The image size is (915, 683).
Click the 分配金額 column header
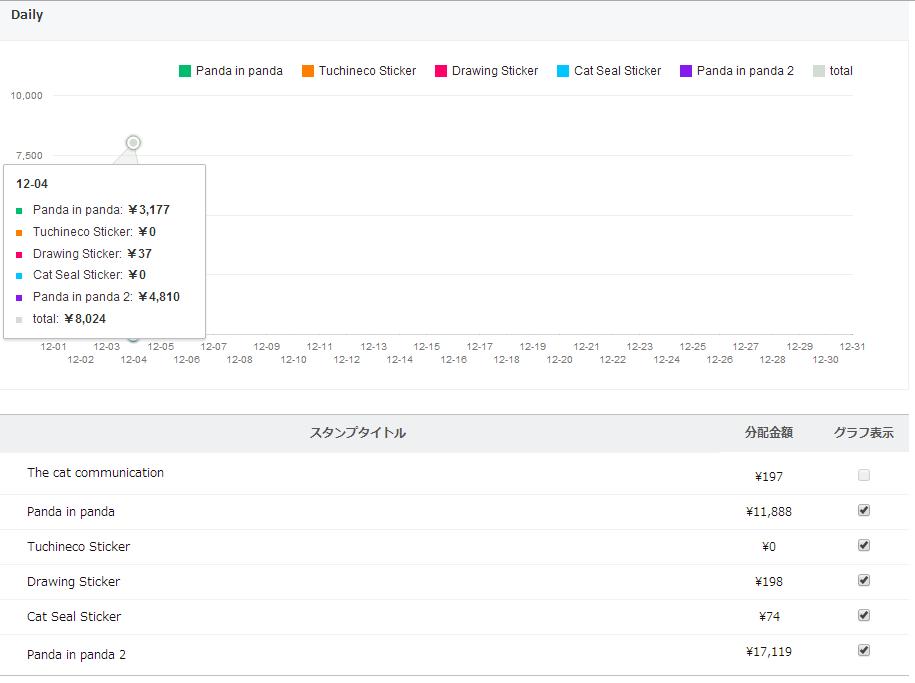[x=768, y=433]
